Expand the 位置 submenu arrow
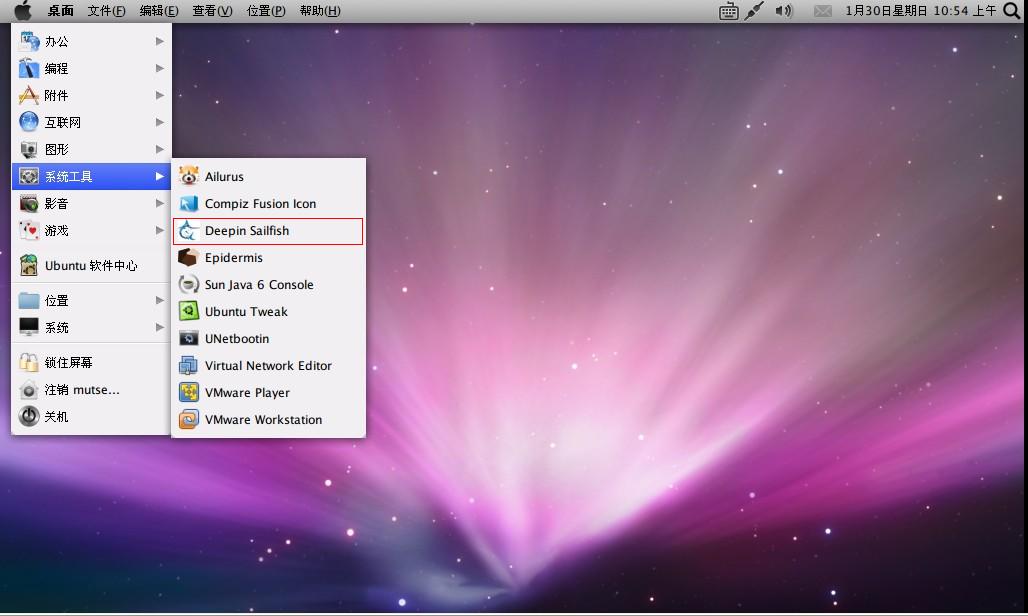This screenshot has width=1028, height=616. point(159,300)
